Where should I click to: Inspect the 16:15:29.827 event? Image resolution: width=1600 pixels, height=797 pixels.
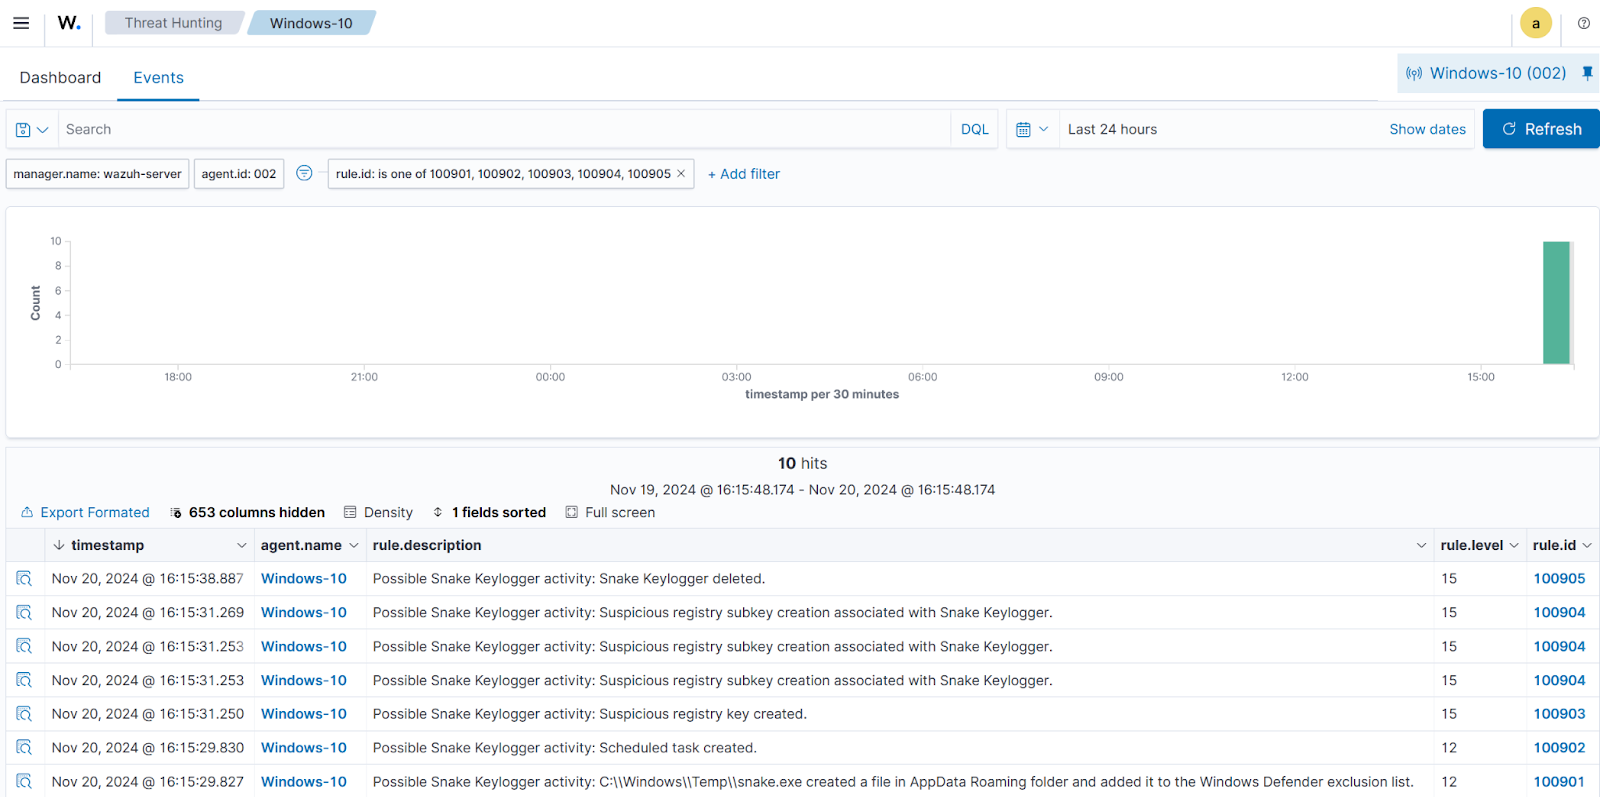pyautogui.click(x=24, y=782)
